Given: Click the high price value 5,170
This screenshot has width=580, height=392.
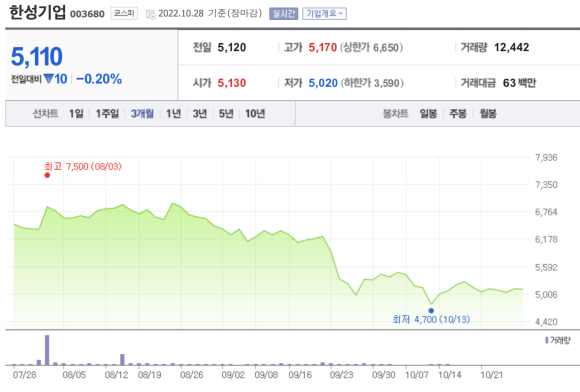Looking at the screenshot, I should 323,47.
